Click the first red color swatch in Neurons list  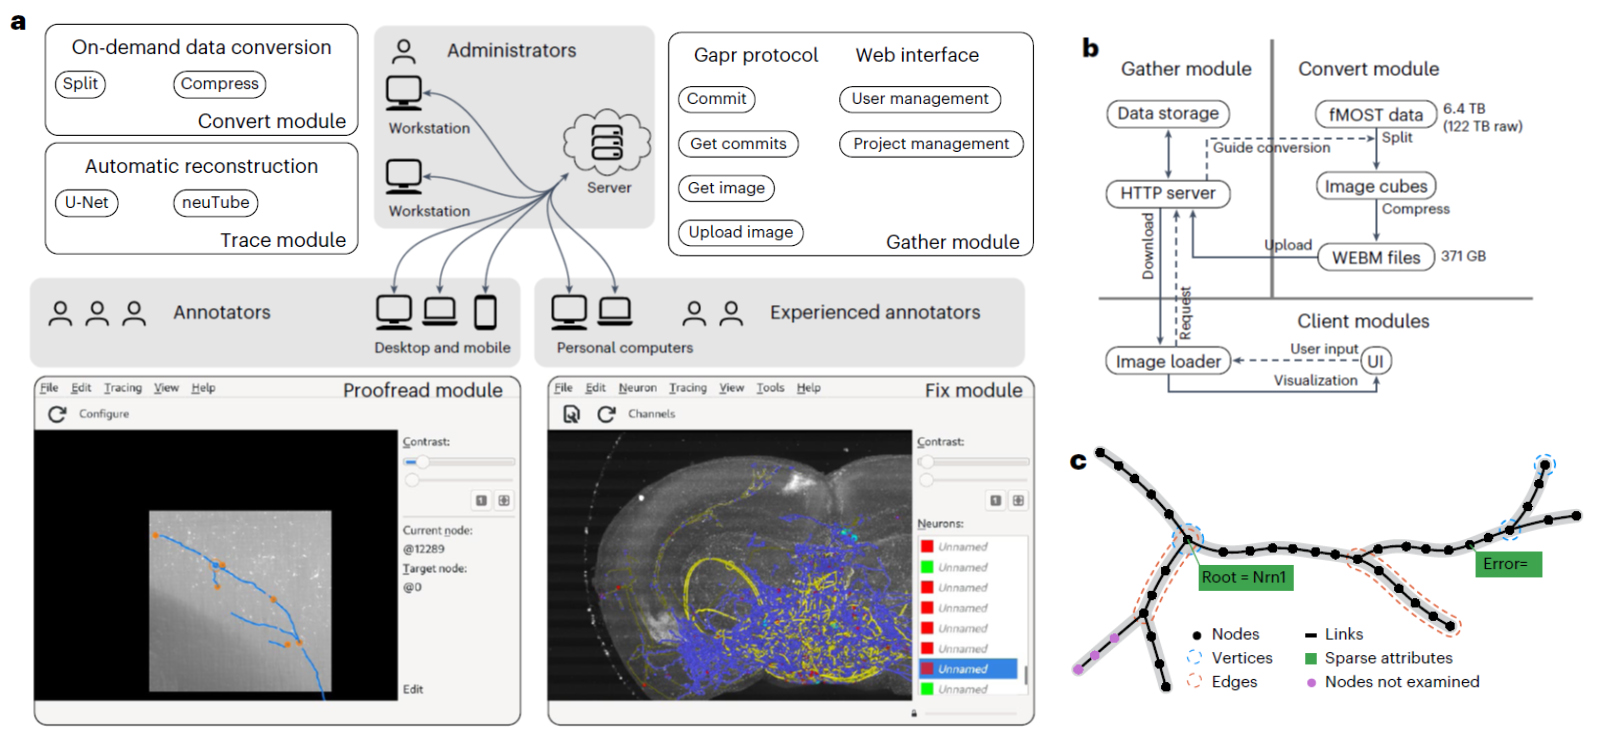click(927, 547)
